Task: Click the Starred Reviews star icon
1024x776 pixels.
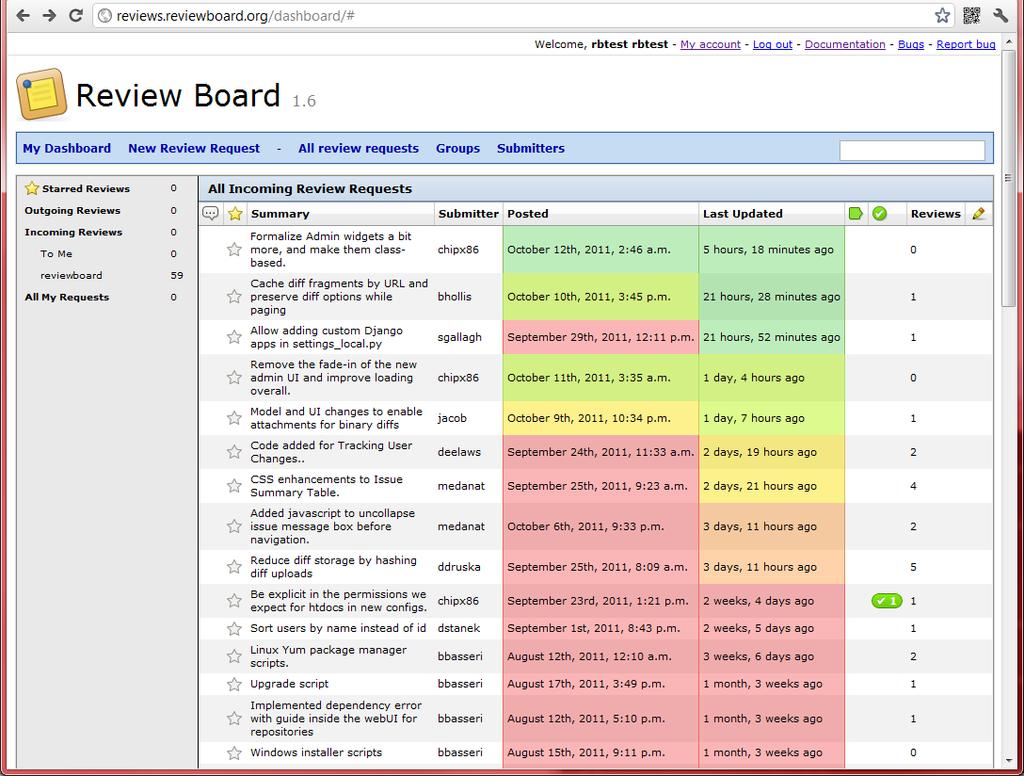Action: (31, 188)
